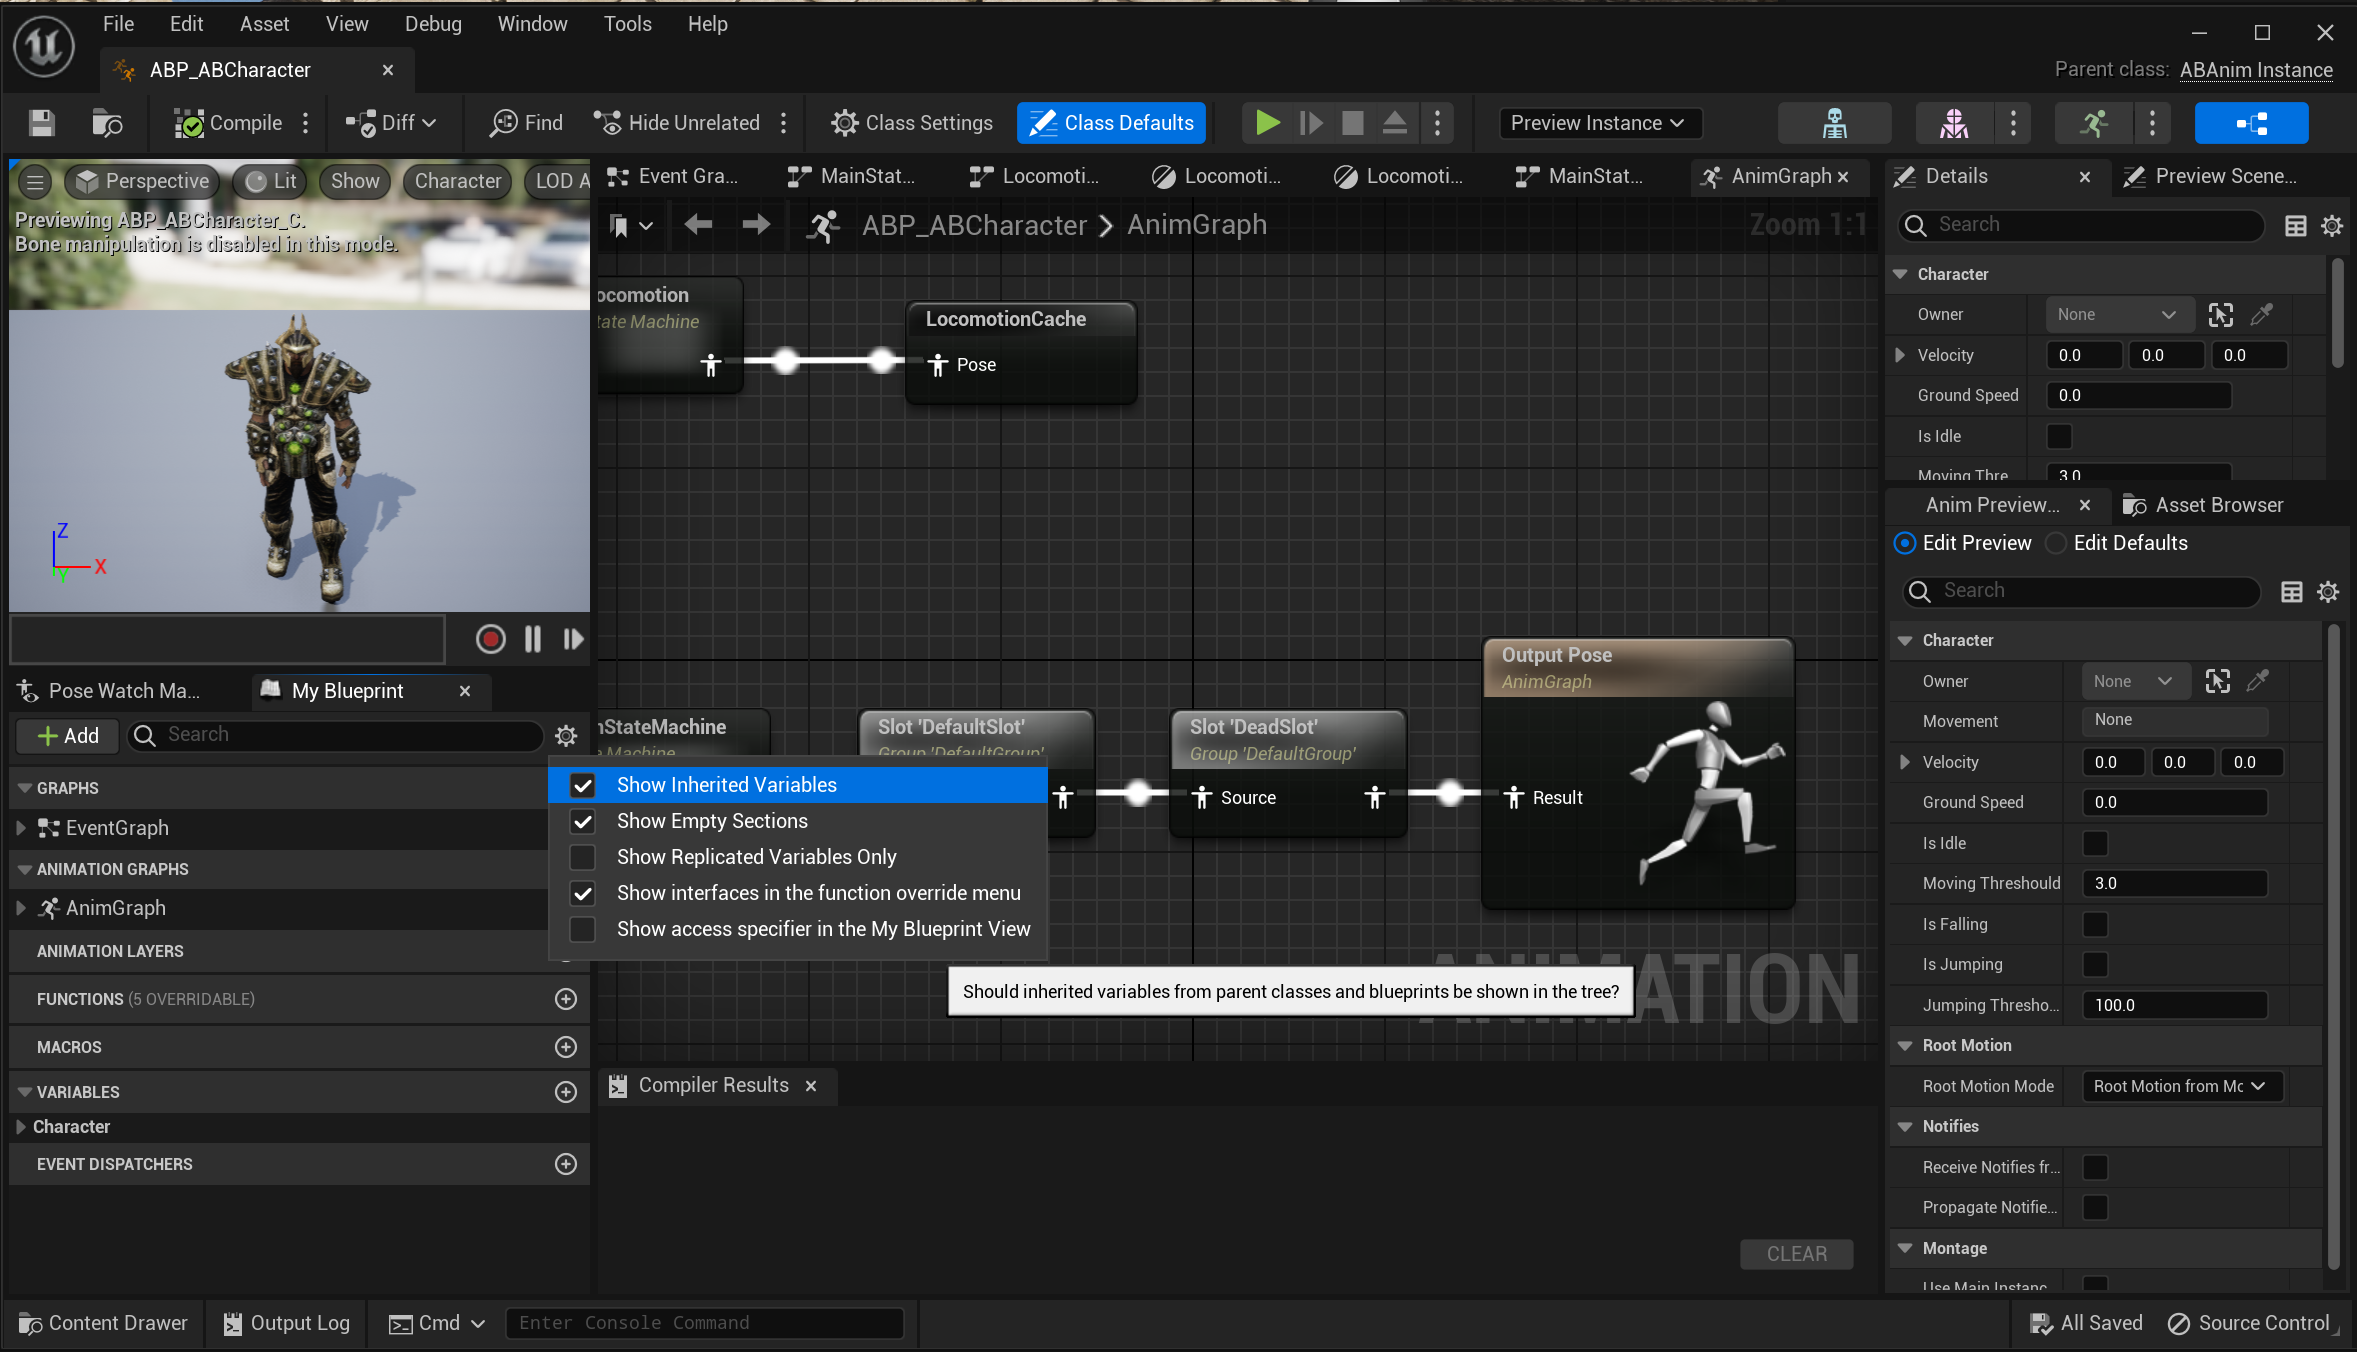Enable Show access specifier in My Blueprint View

582,929
